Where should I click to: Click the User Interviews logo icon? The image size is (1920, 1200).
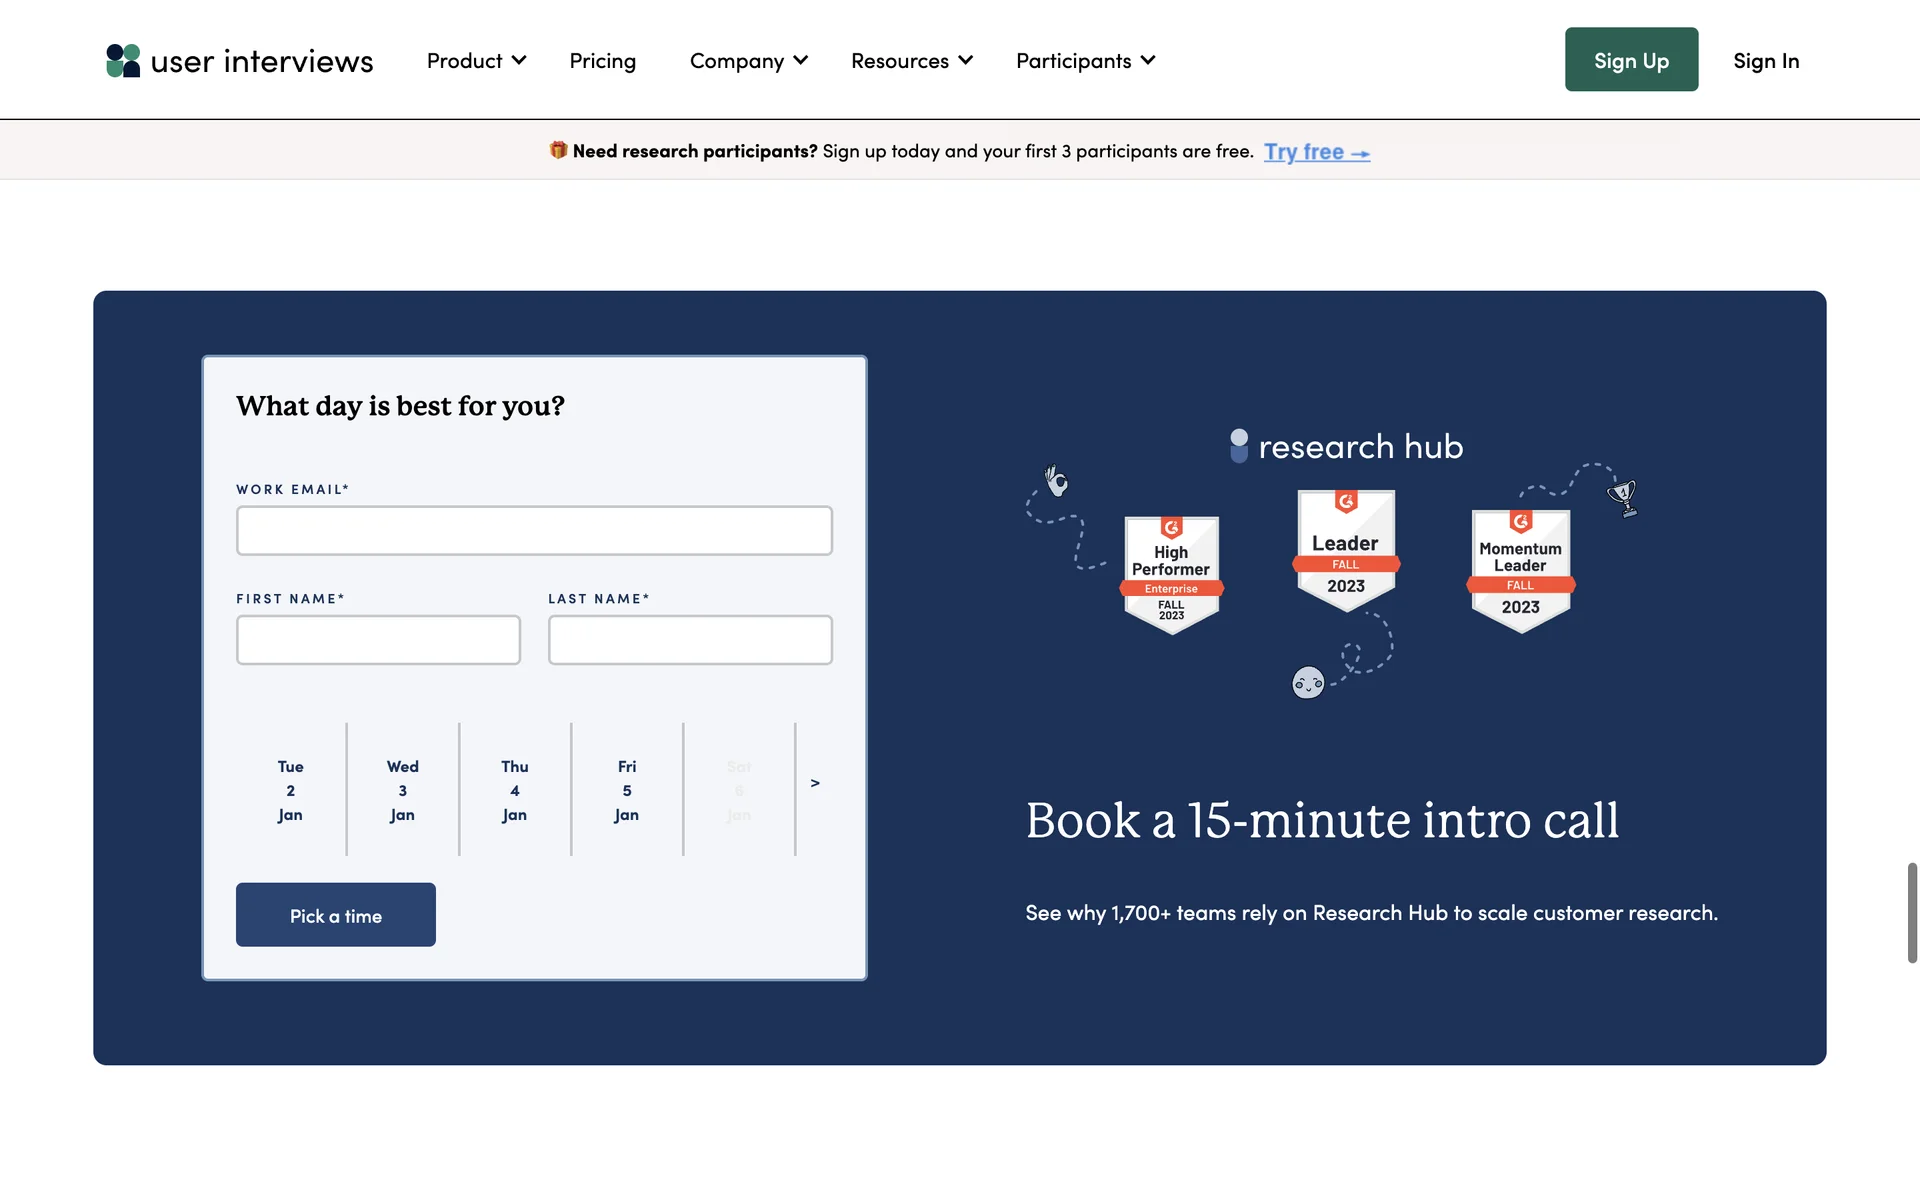click(x=123, y=60)
